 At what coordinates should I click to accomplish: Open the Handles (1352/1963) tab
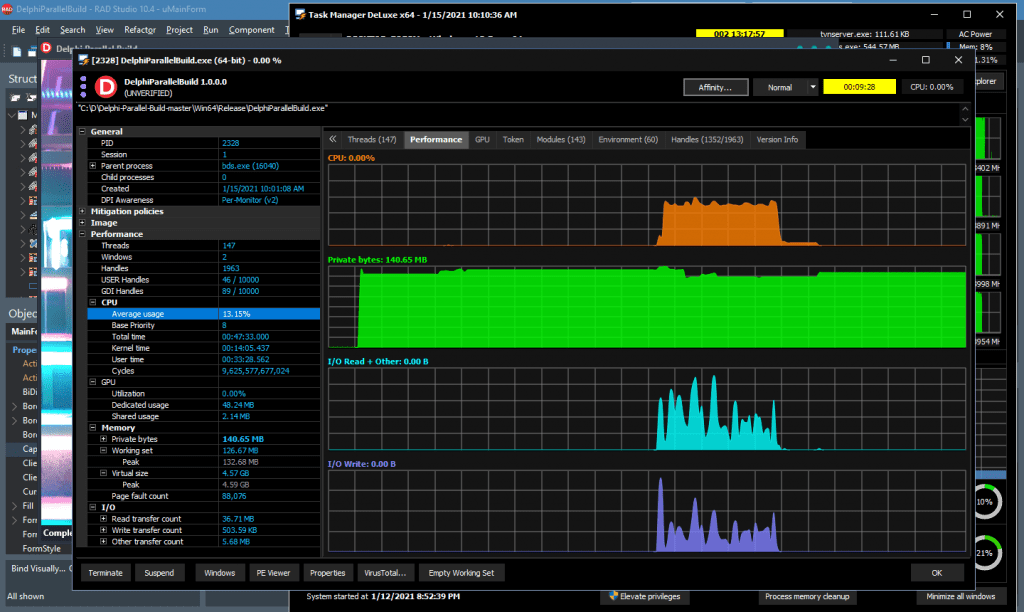pyautogui.click(x=707, y=140)
